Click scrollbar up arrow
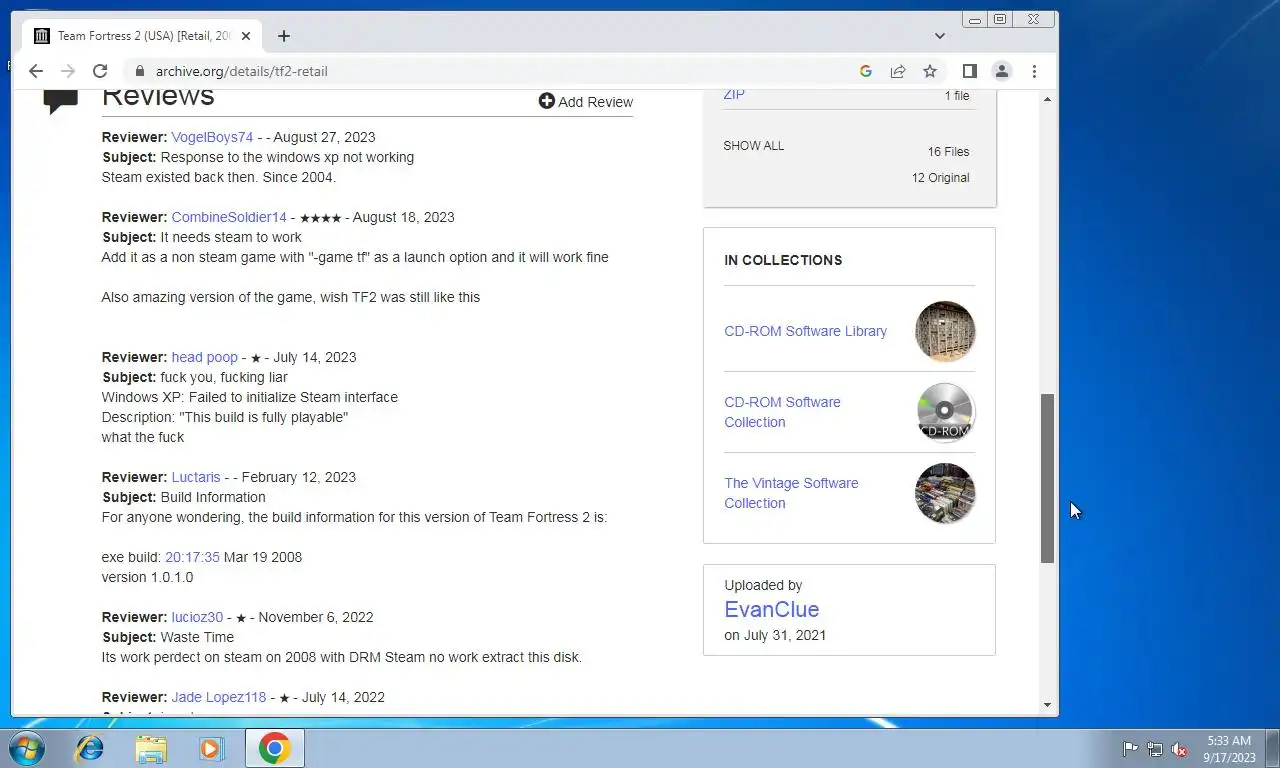This screenshot has height=768, width=1280. click(1047, 99)
